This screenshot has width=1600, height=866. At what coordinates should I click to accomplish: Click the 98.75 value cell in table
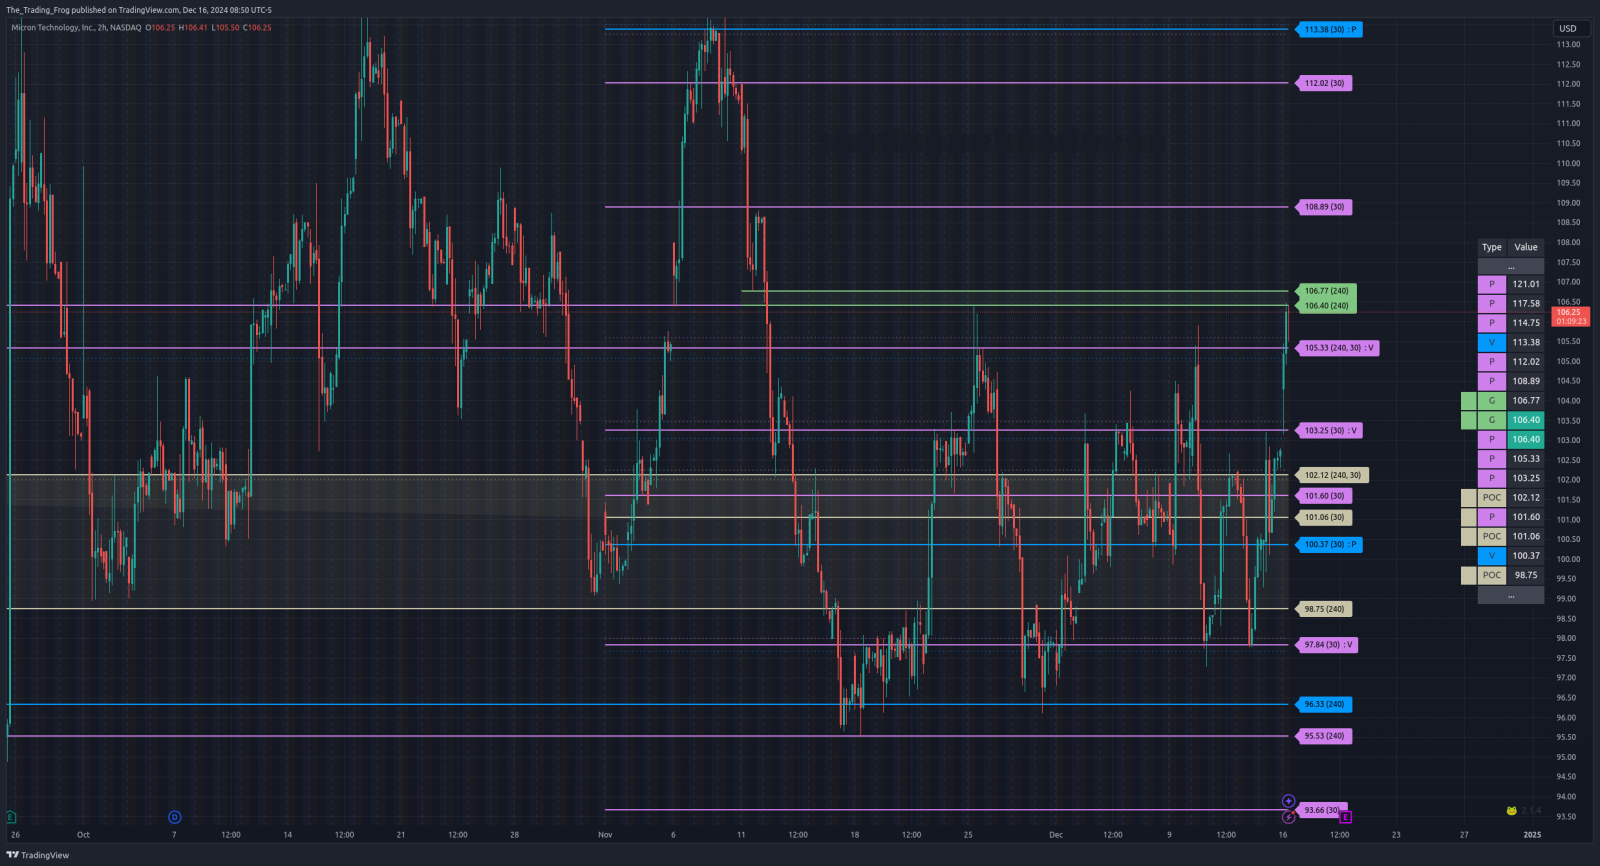tap(1526, 575)
